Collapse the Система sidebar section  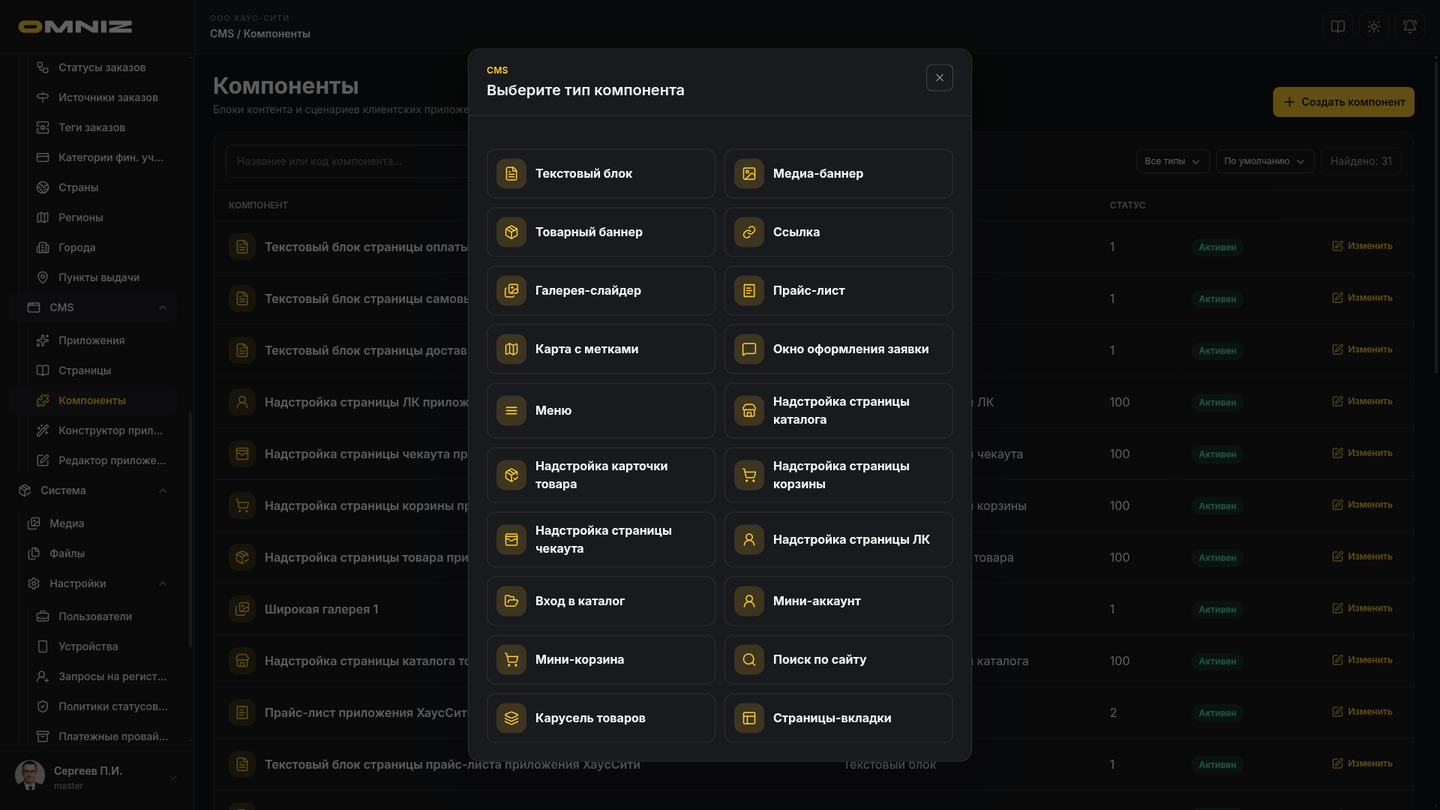[x=94, y=491]
